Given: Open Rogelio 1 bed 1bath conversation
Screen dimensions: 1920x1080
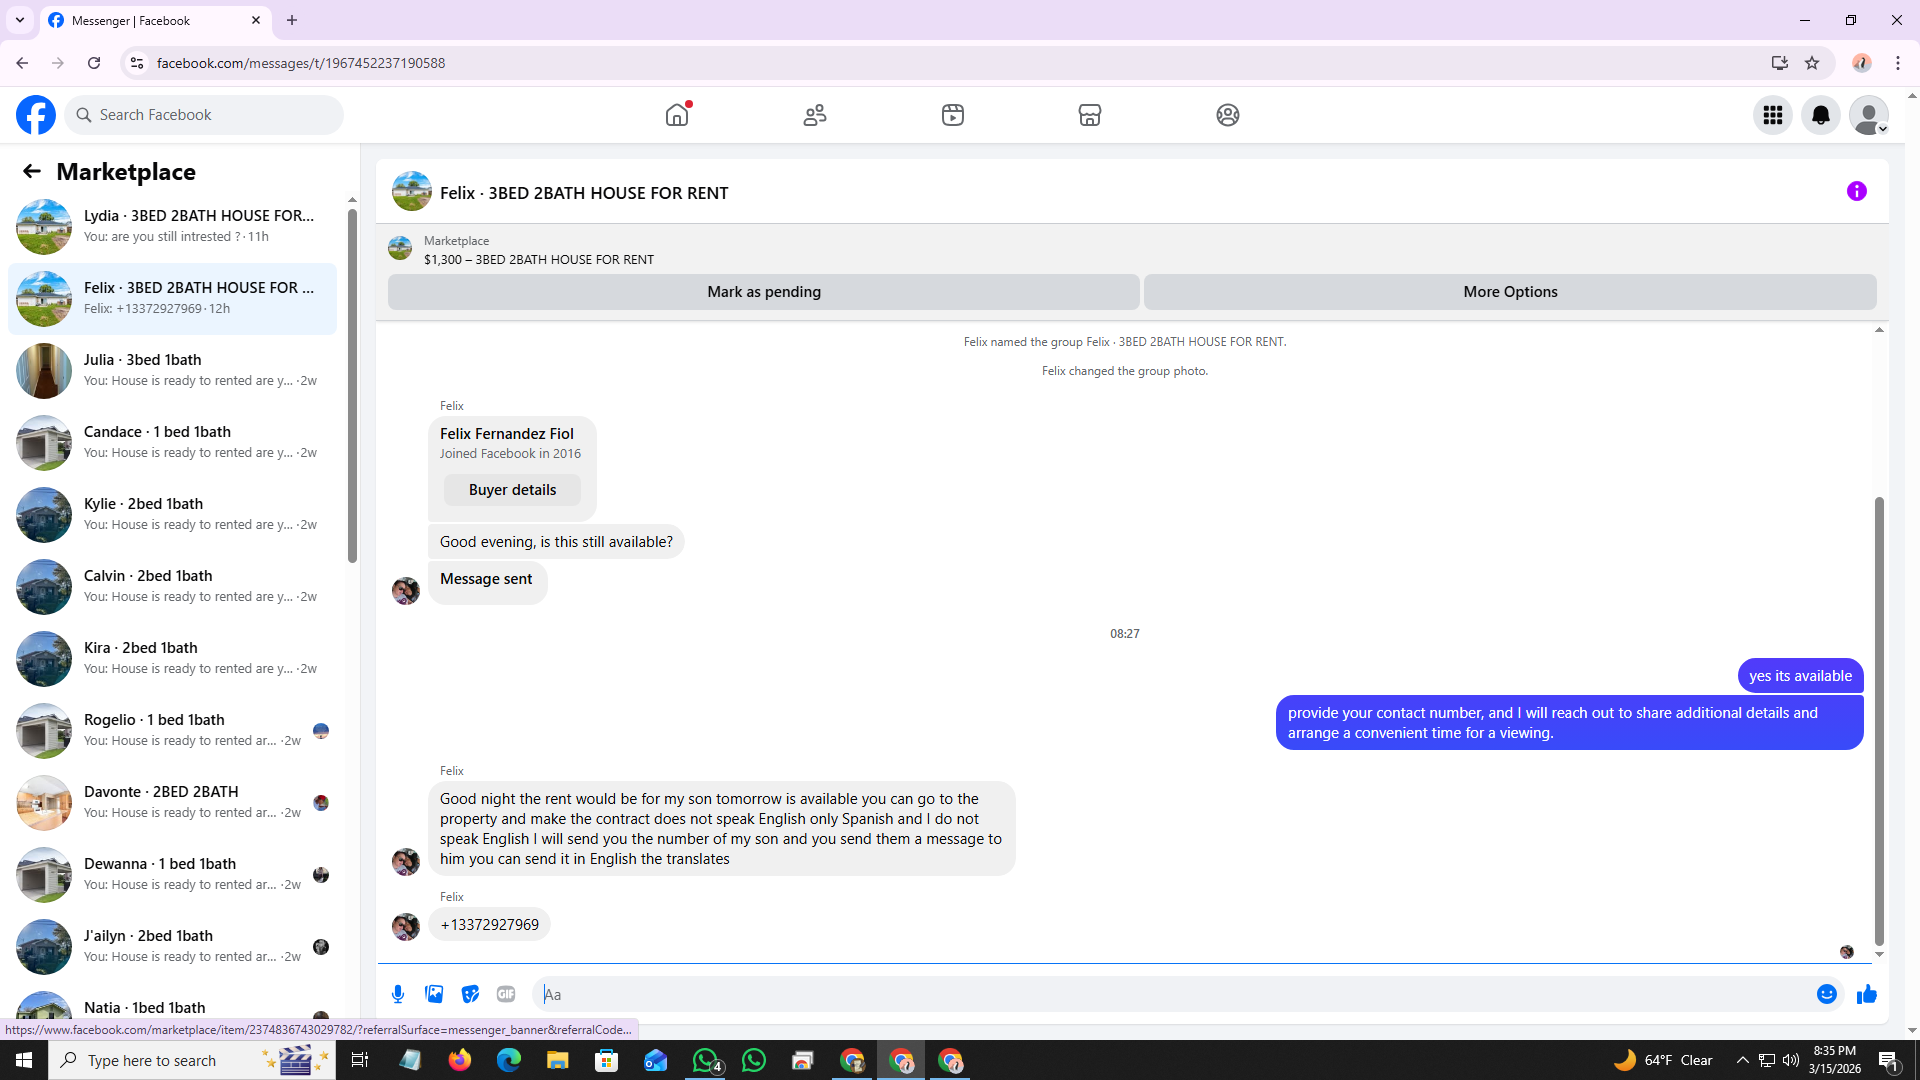Looking at the screenshot, I should click(172, 730).
